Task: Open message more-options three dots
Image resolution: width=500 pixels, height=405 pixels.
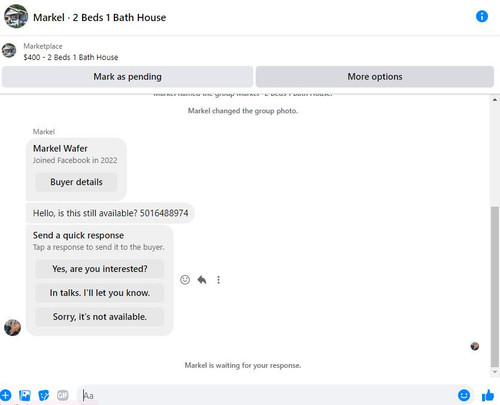Action: 219,280
